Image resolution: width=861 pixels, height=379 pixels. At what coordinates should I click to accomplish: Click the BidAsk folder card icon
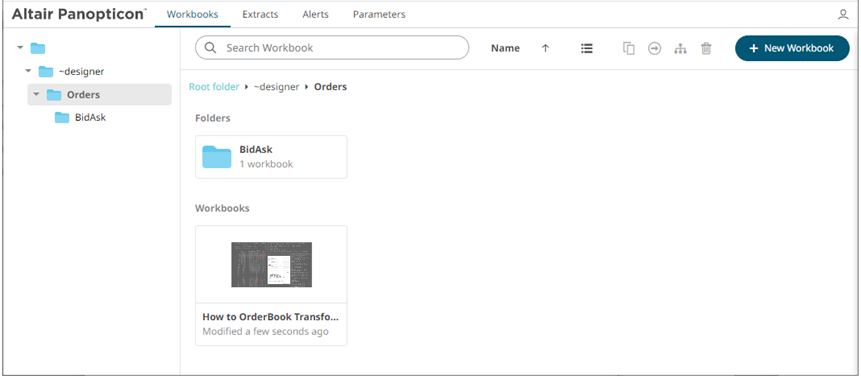[217, 157]
